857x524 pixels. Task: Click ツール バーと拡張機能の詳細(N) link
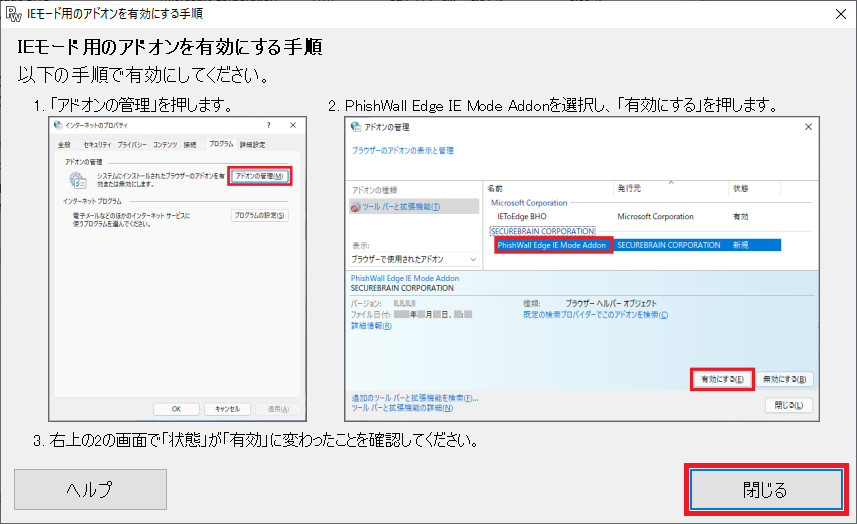(402, 408)
